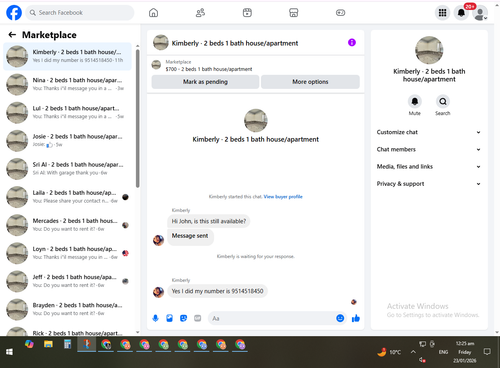Open Lul conversation in list
Screen dimensions: 500x368
(67, 113)
